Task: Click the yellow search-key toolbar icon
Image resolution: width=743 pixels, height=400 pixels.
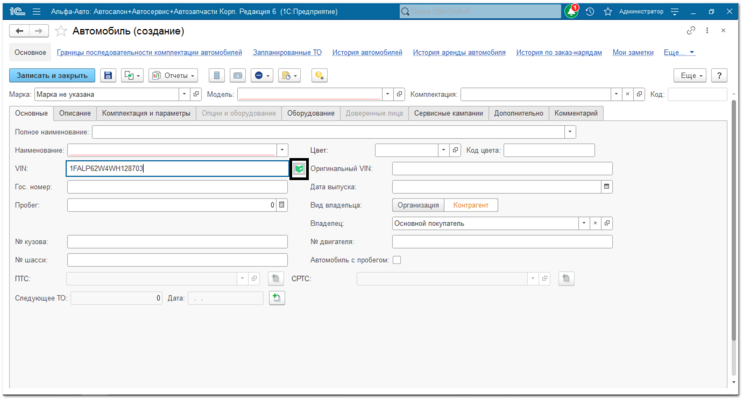Action: click(x=319, y=75)
